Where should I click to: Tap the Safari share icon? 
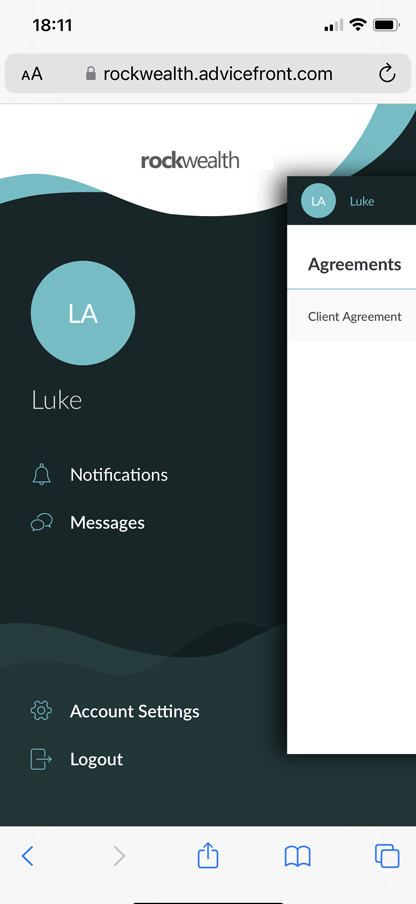pyautogui.click(x=208, y=855)
